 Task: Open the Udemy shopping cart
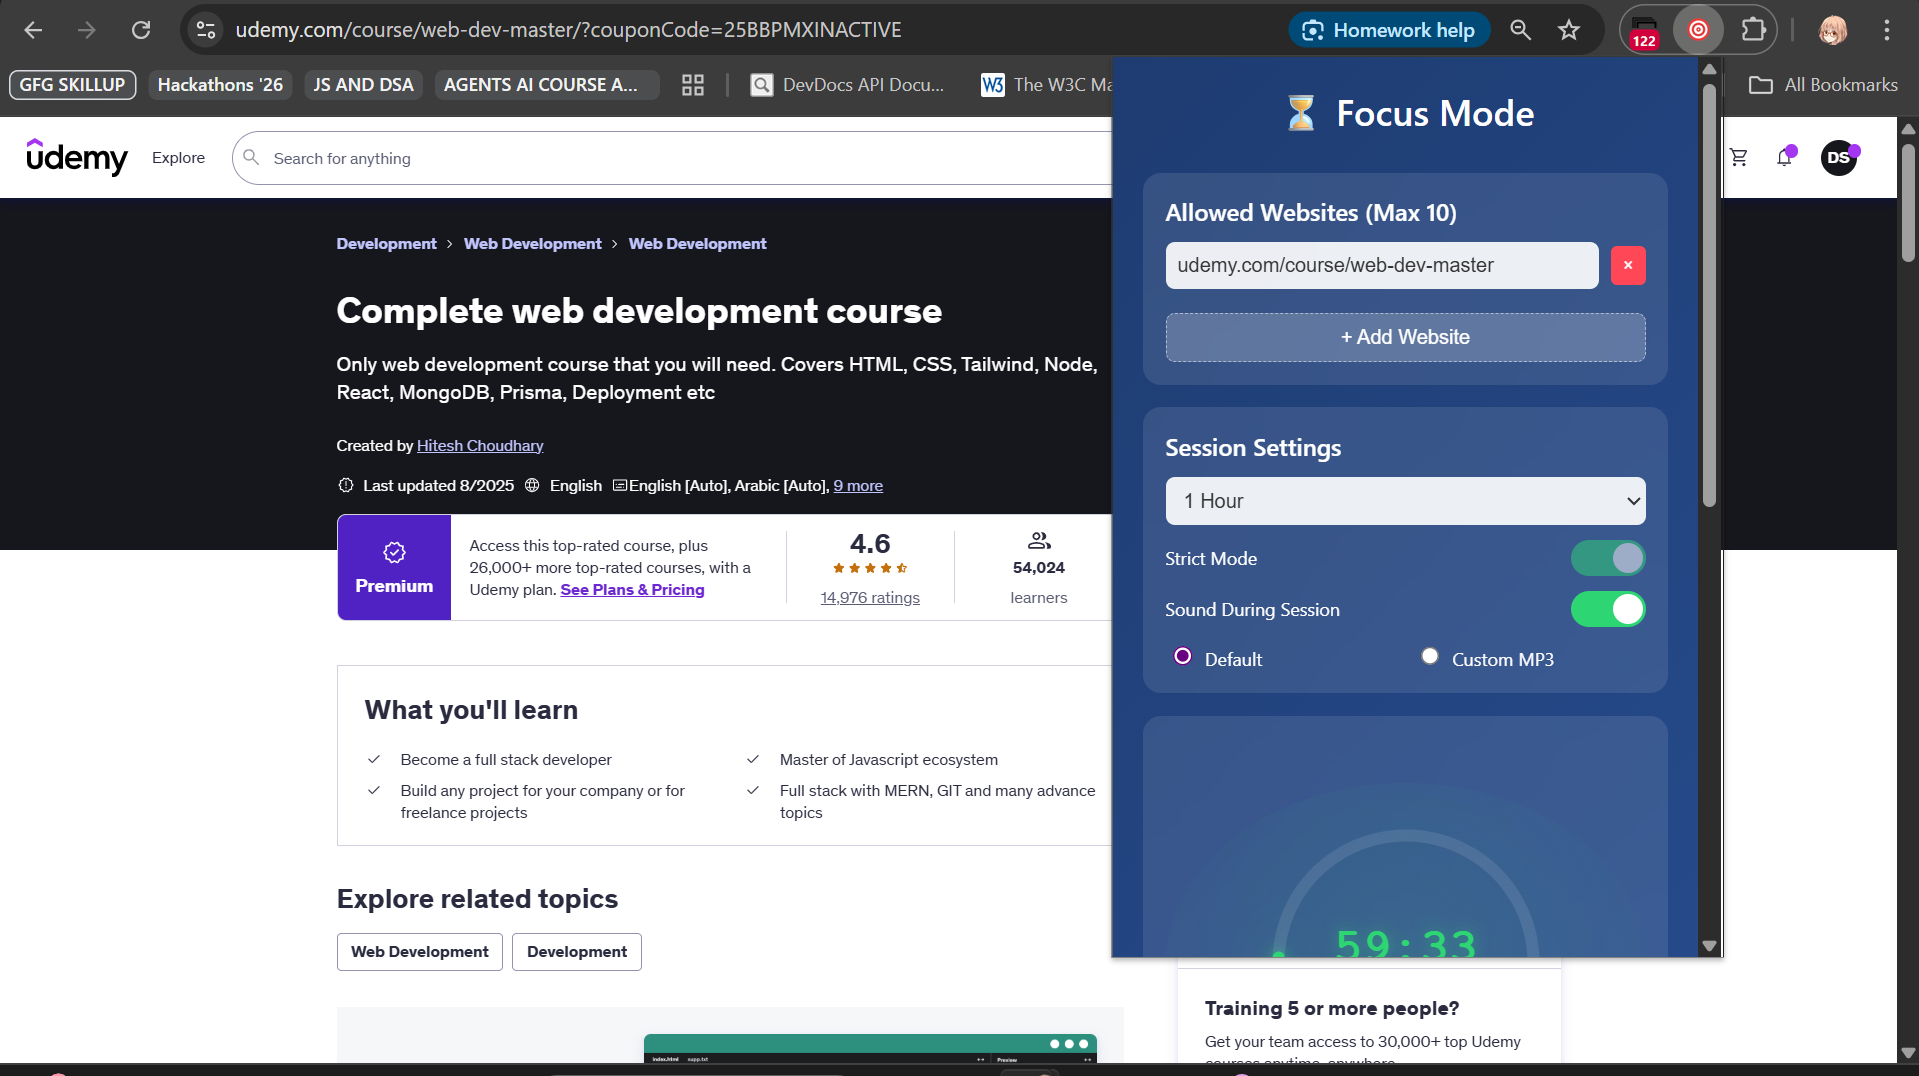tap(1739, 157)
